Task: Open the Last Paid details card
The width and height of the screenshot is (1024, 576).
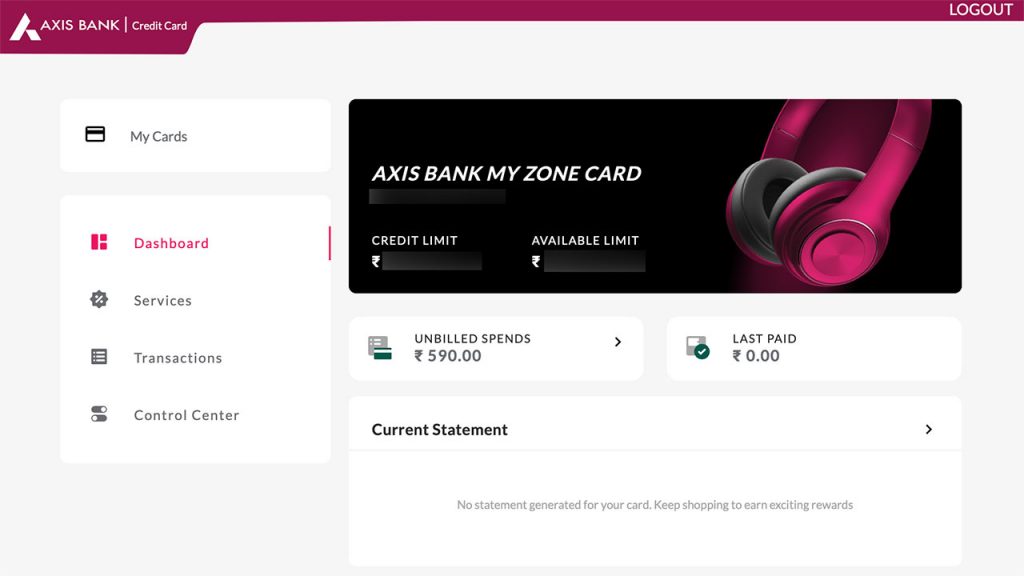Action: pos(813,348)
